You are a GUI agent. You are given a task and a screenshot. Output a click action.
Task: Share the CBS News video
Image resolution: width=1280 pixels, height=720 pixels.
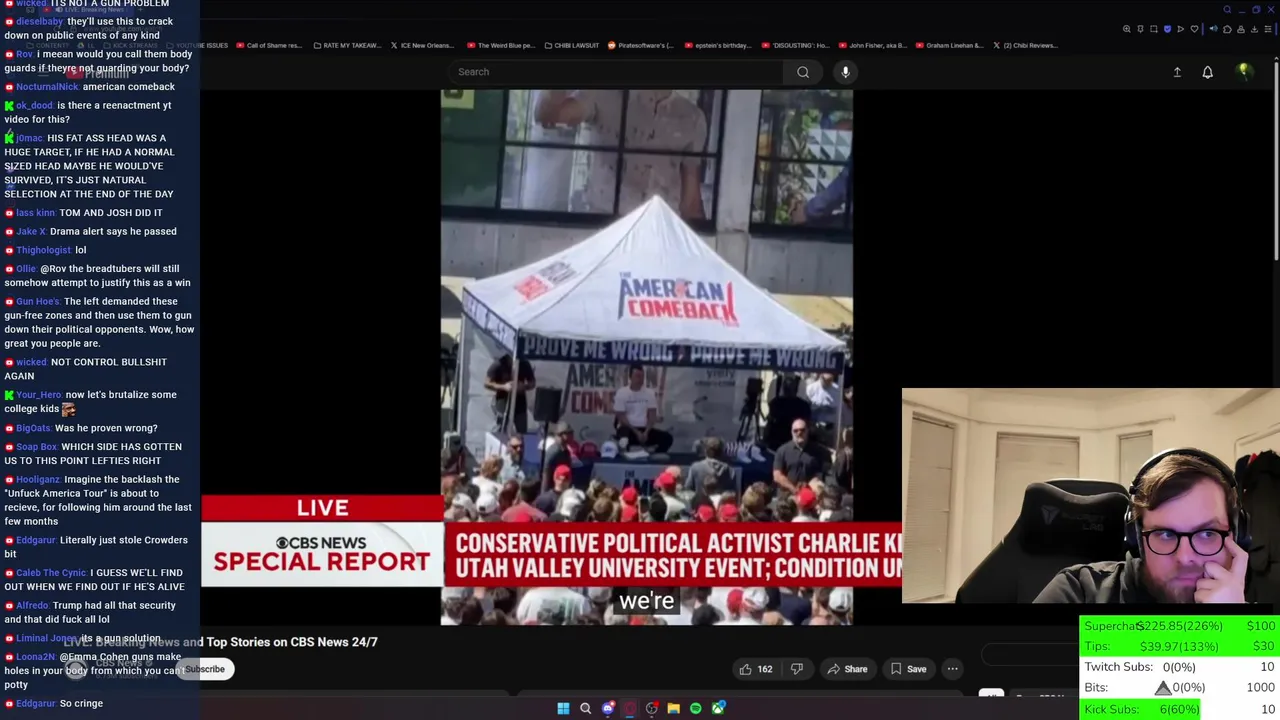(x=846, y=669)
